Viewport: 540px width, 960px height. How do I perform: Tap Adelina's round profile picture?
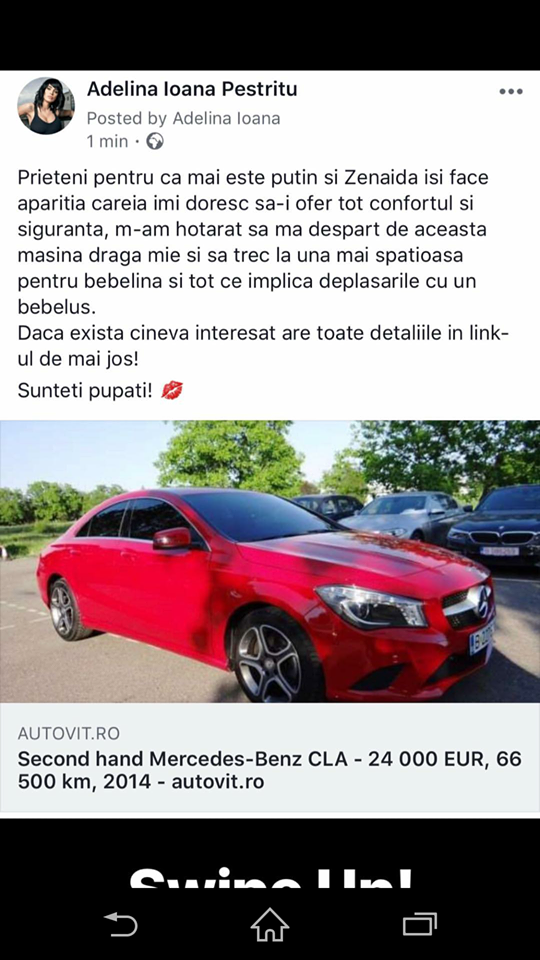click(x=46, y=105)
